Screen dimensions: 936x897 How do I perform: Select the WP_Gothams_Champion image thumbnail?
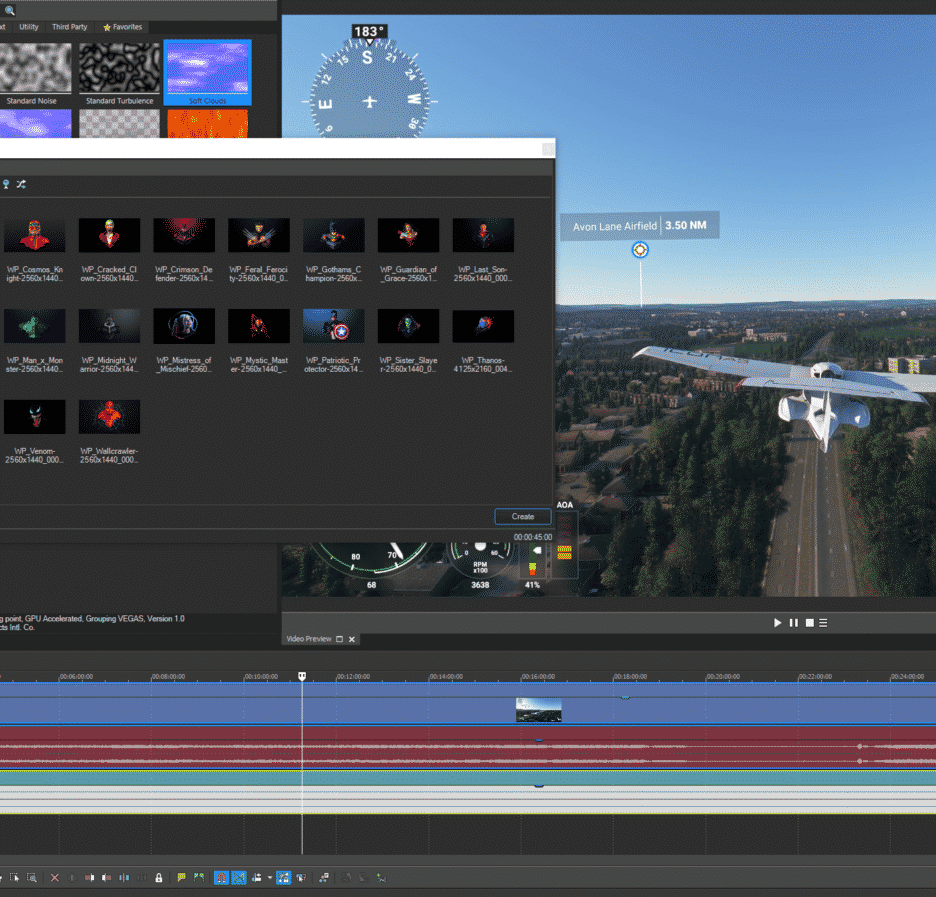click(x=334, y=235)
